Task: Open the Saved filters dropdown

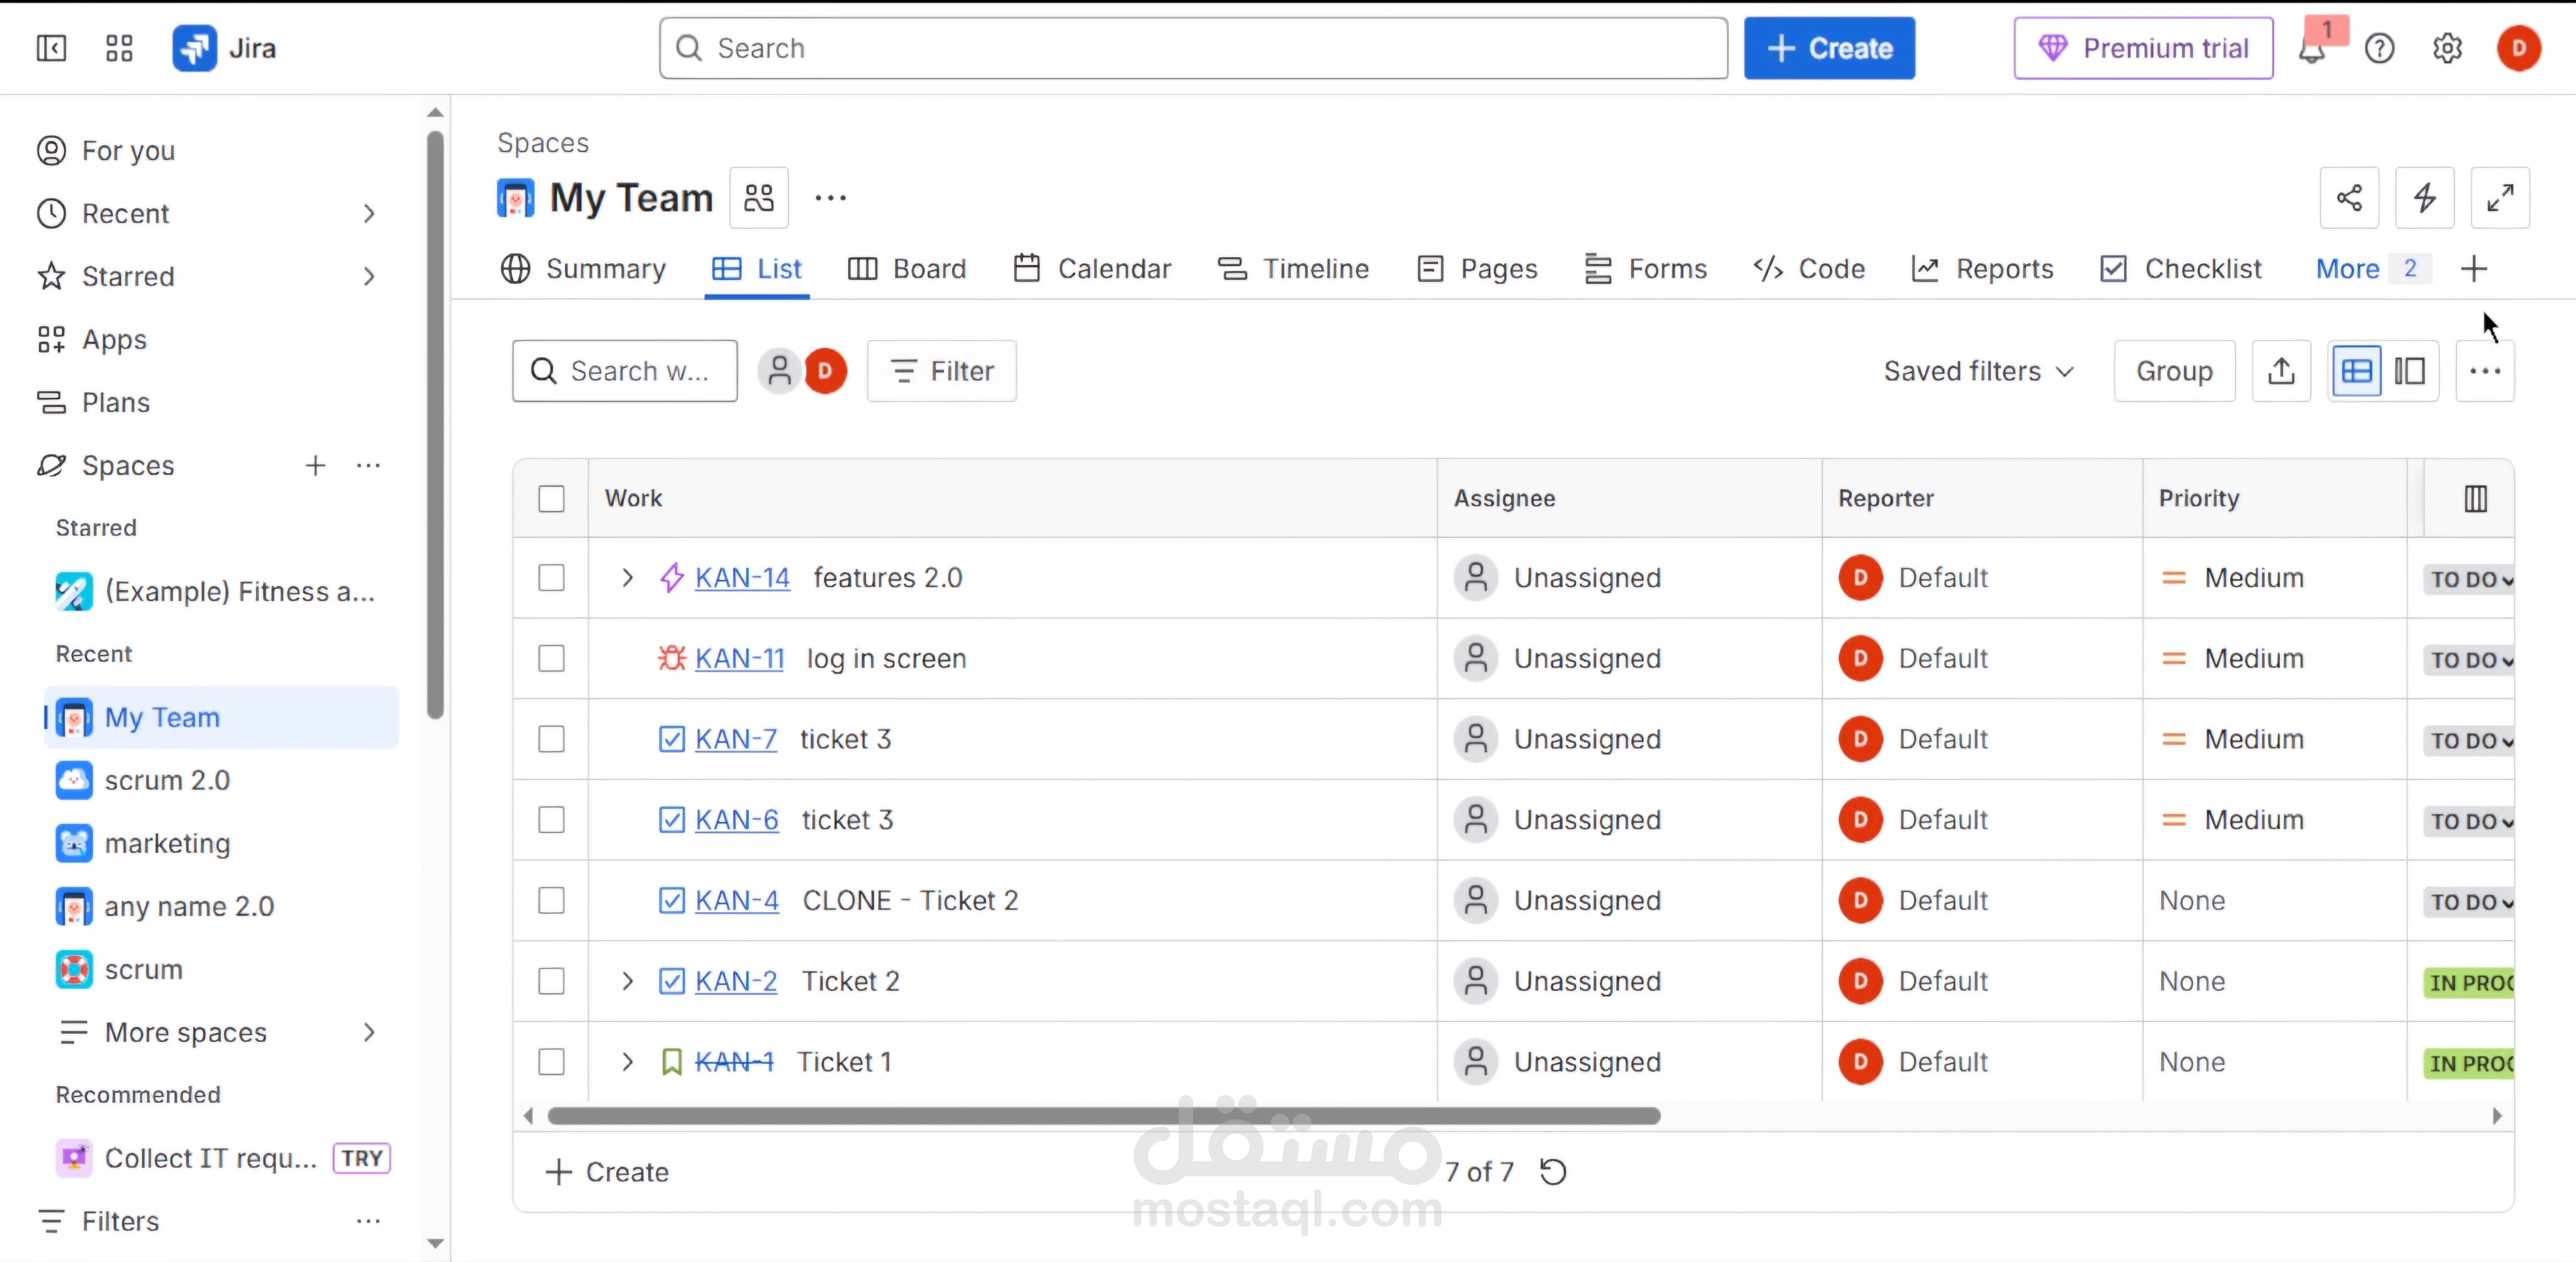Action: 1978,371
